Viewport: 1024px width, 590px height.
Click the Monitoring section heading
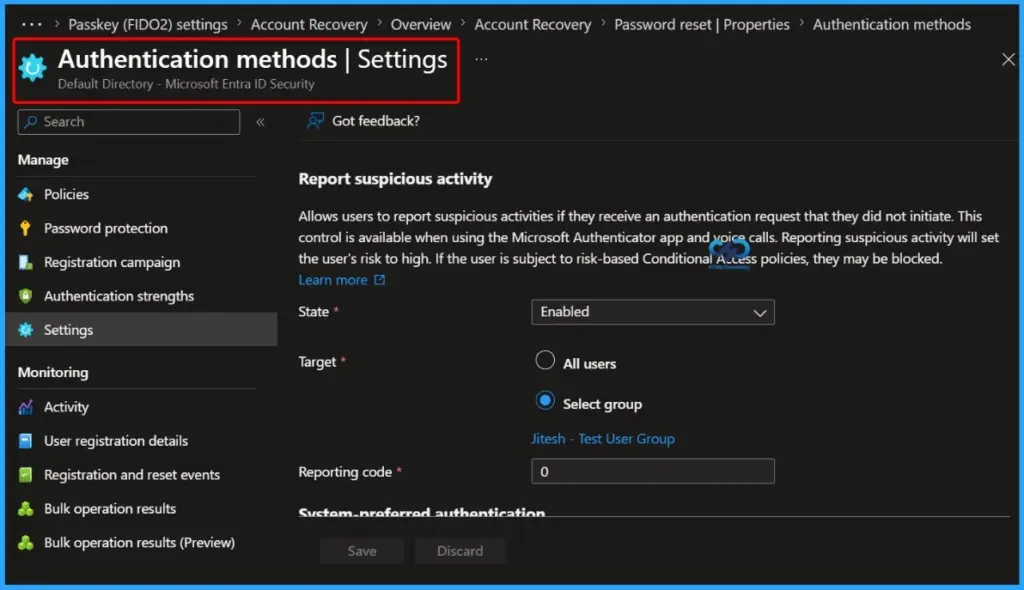click(x=53, y=372)
